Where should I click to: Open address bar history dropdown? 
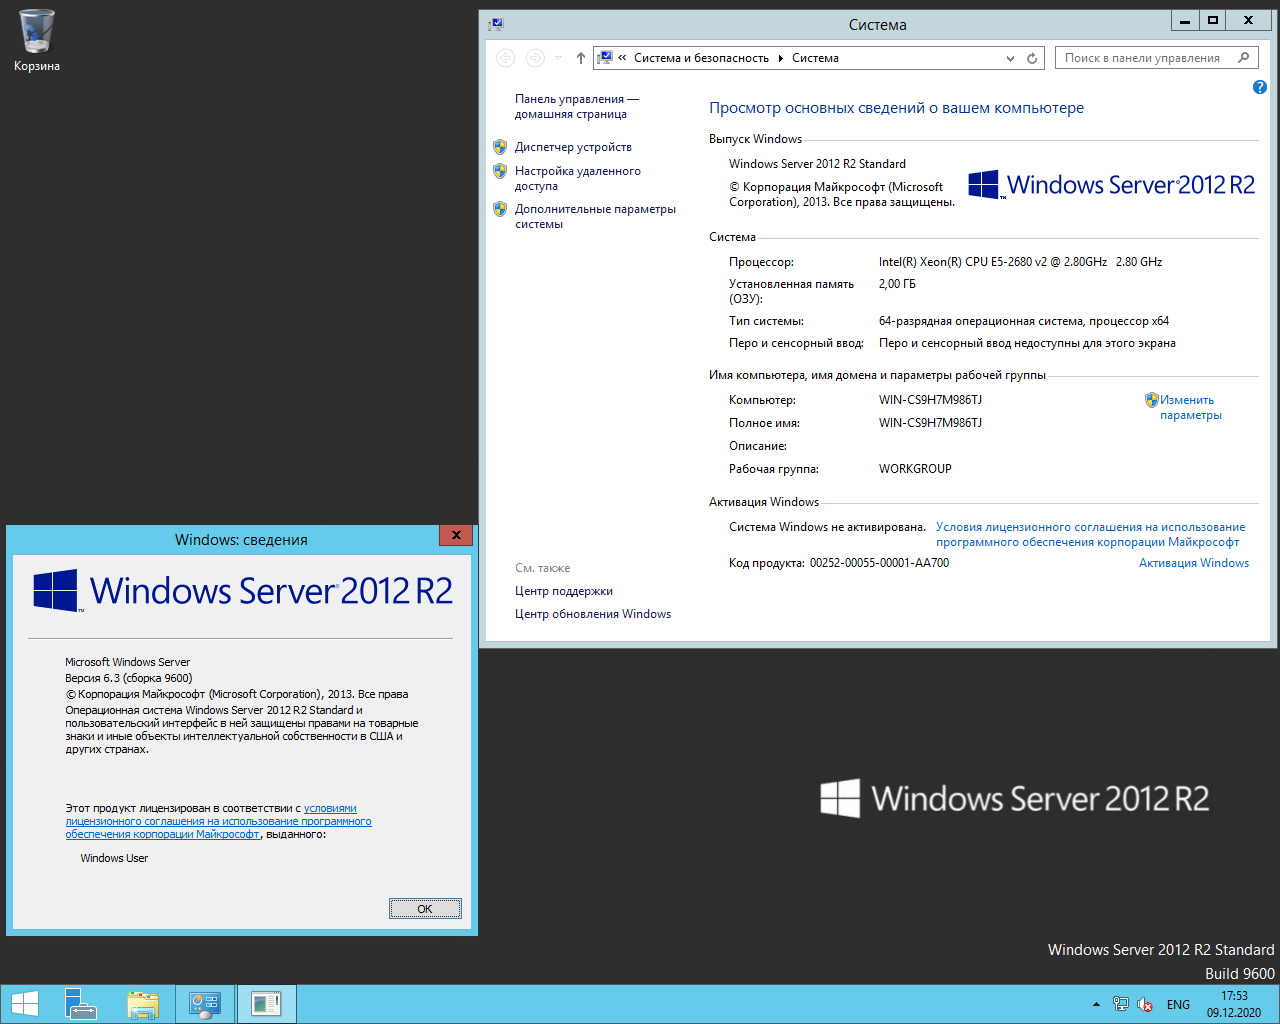(x=1010, y=58)
